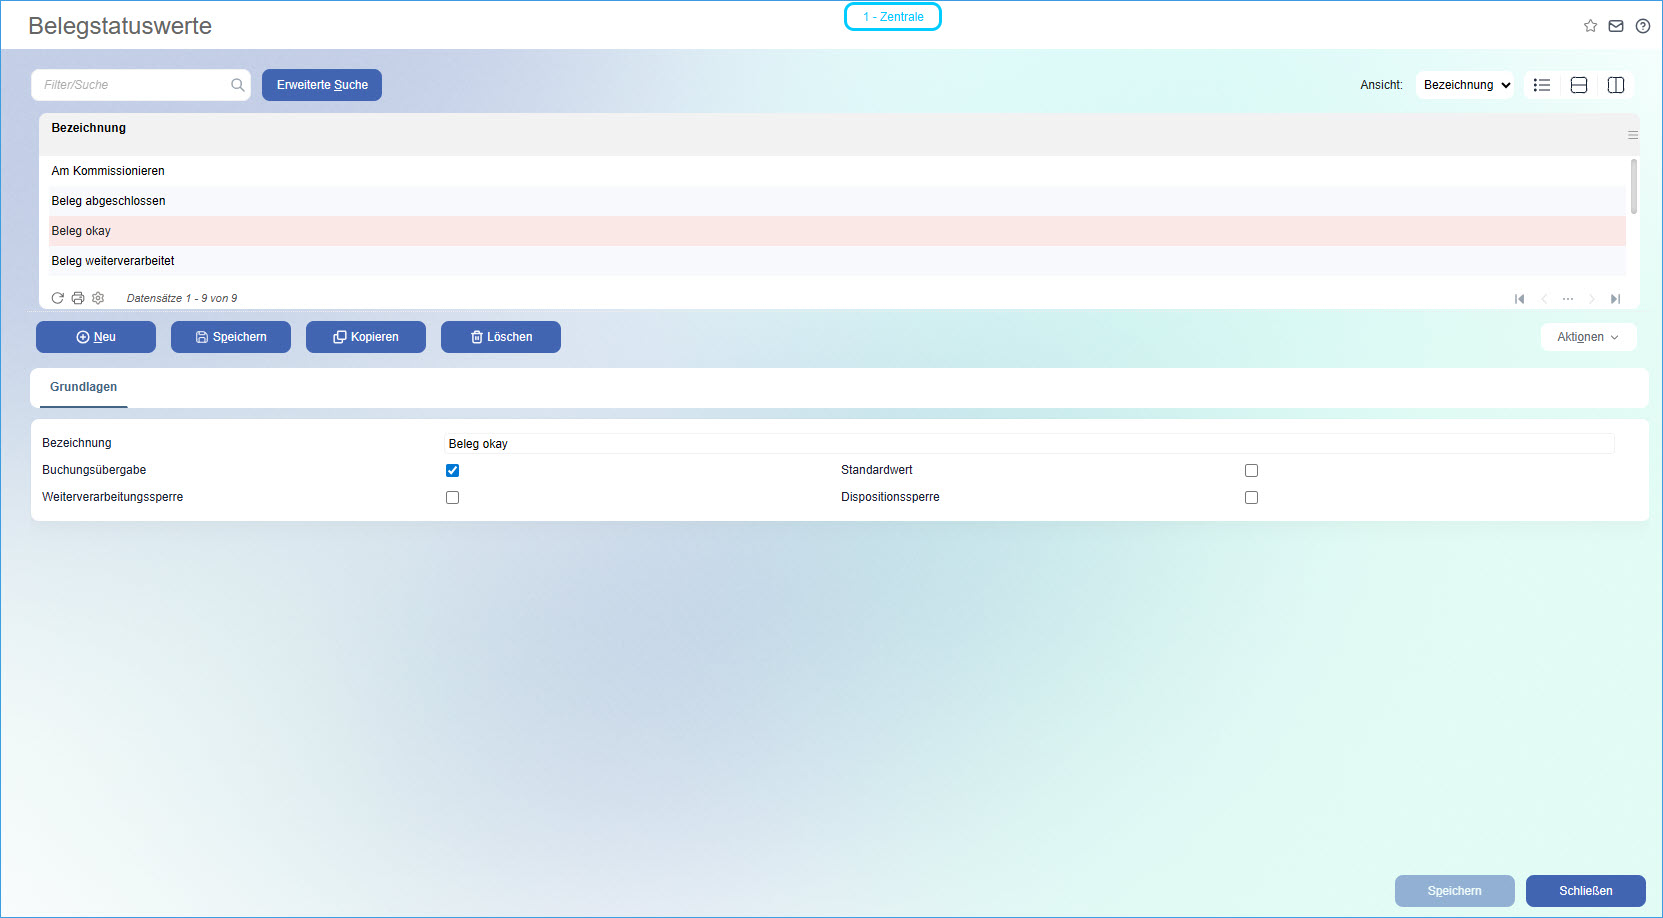Viewport: 1663px width, 918px height.
Task: Create a new record with Neu
Action: [96, 337]
